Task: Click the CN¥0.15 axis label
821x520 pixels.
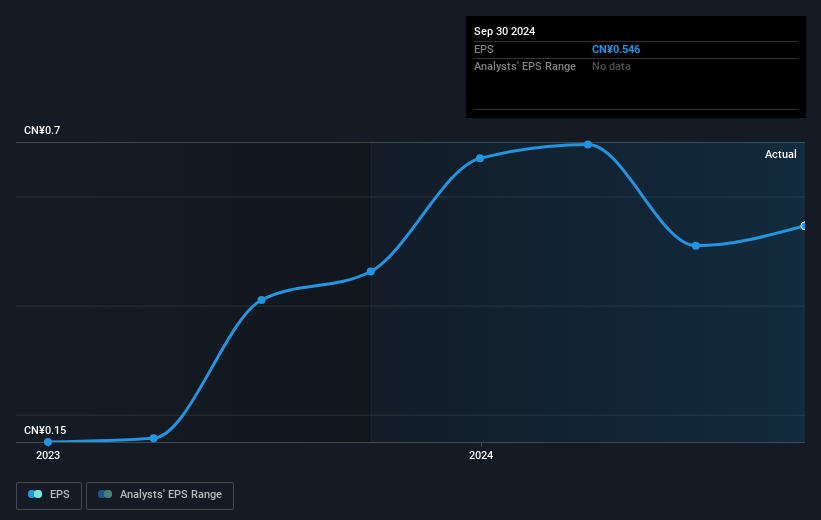Action: coord(45,430)
